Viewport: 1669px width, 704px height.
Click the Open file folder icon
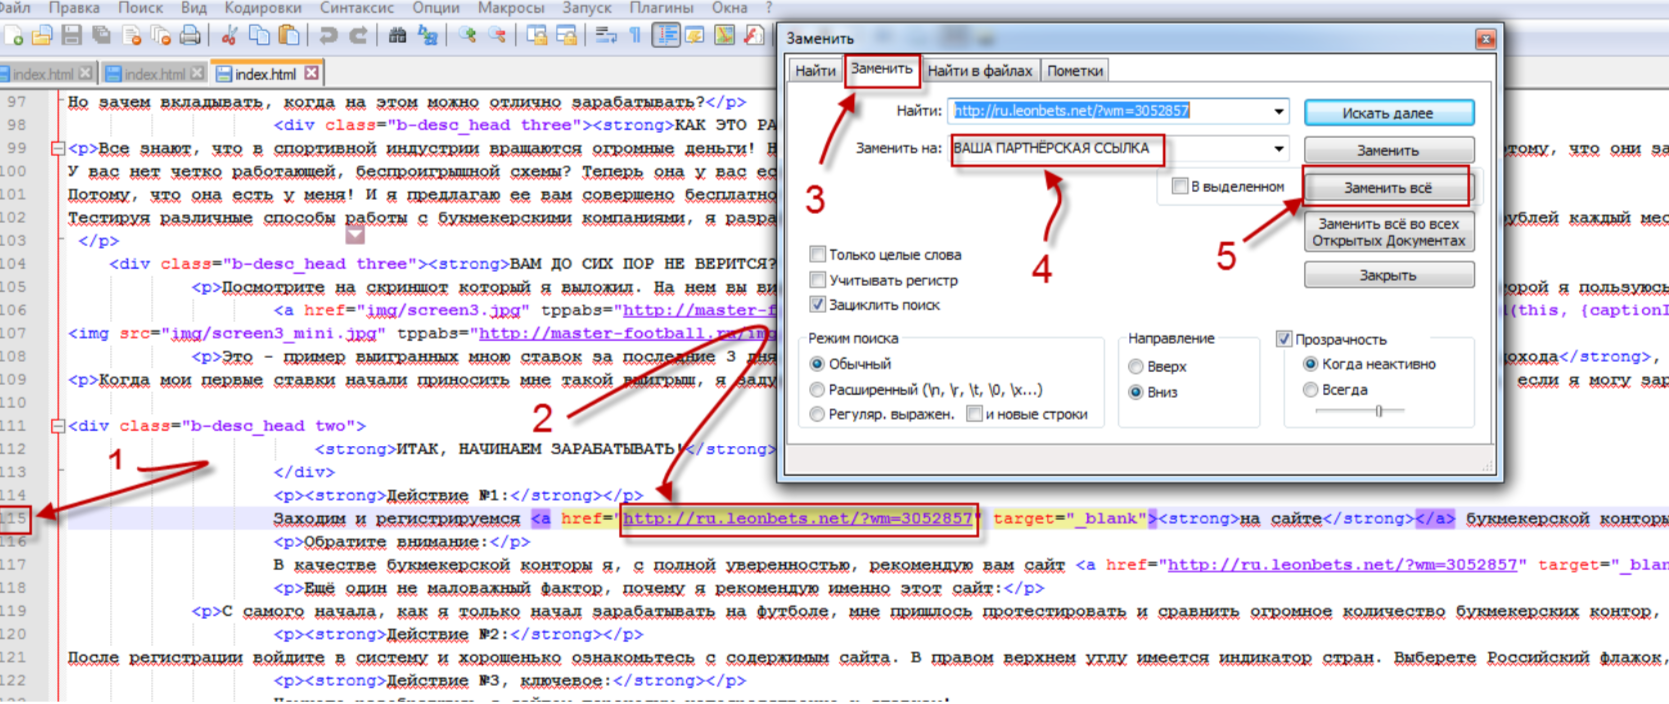[42, 36]
